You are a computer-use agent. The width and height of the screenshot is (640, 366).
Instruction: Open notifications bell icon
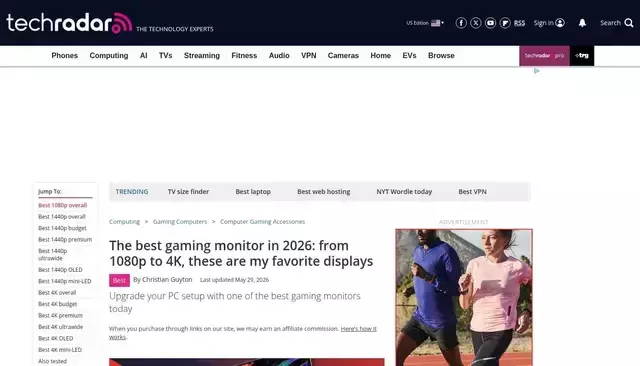click(582, 23)
